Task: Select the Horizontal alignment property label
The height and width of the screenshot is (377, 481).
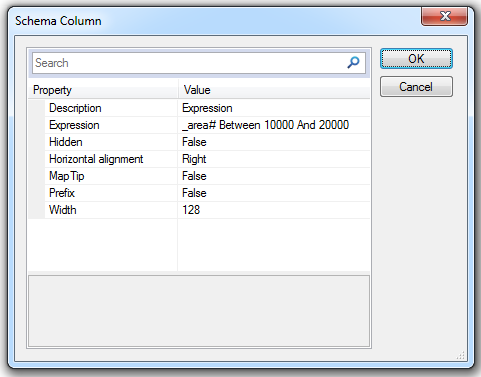Action: pyautogui.click(x=96, y=159)
